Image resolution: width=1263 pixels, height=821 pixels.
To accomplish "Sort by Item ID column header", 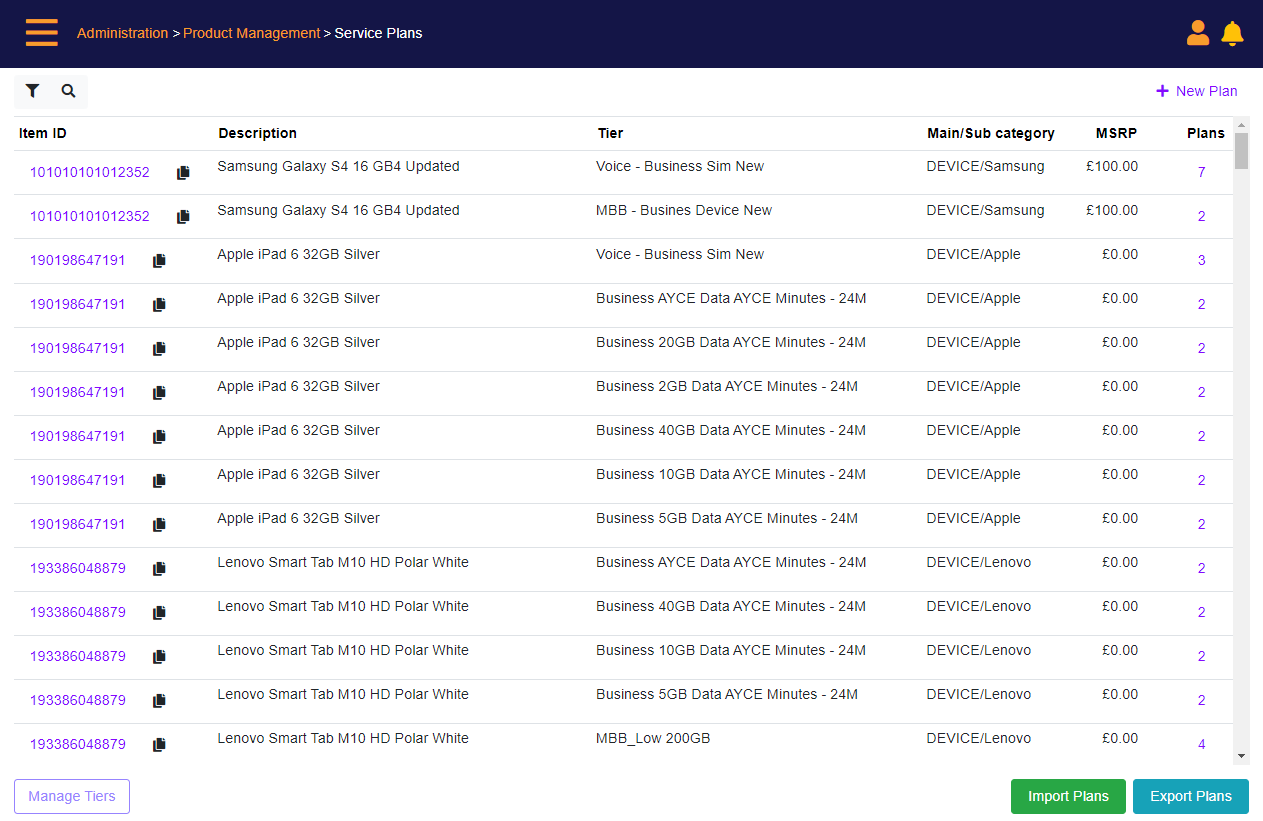I will pyautogui.click(x=43, y=133).
